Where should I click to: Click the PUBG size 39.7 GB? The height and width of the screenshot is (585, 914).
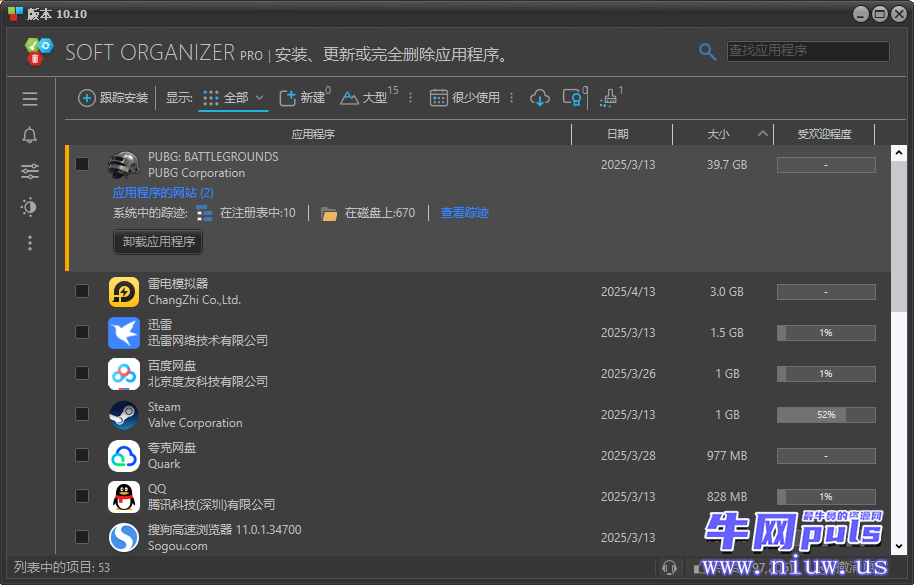pos(727,165)
